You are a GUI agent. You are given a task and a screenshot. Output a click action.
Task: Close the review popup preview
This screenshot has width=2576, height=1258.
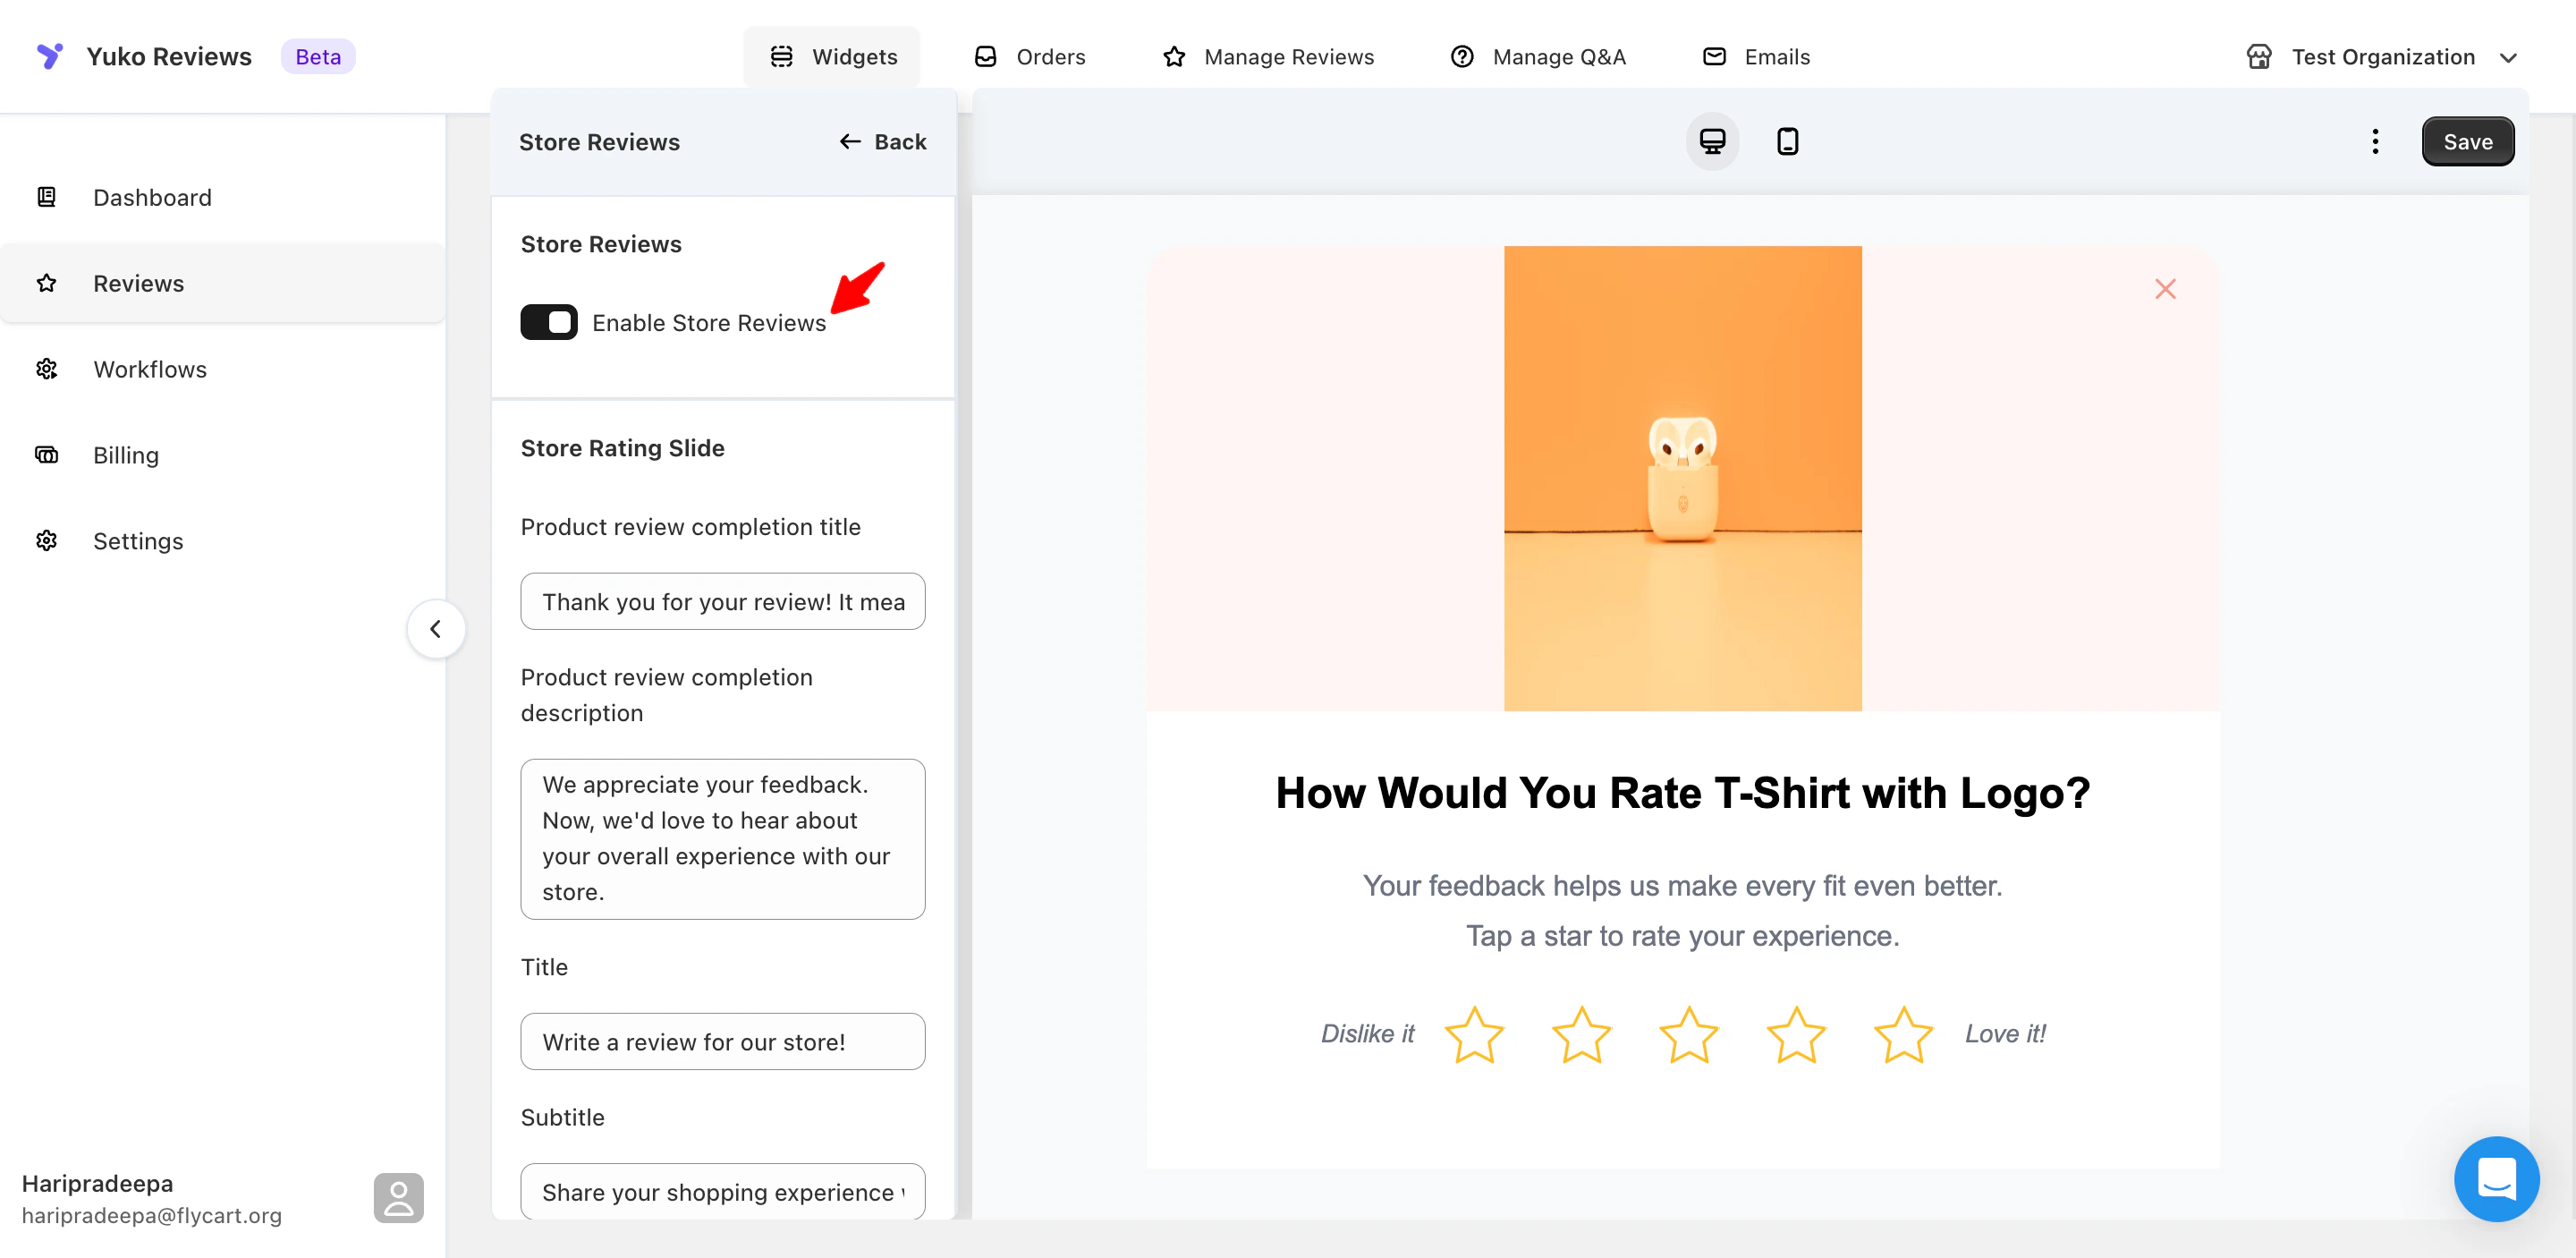coord(2164,289)
